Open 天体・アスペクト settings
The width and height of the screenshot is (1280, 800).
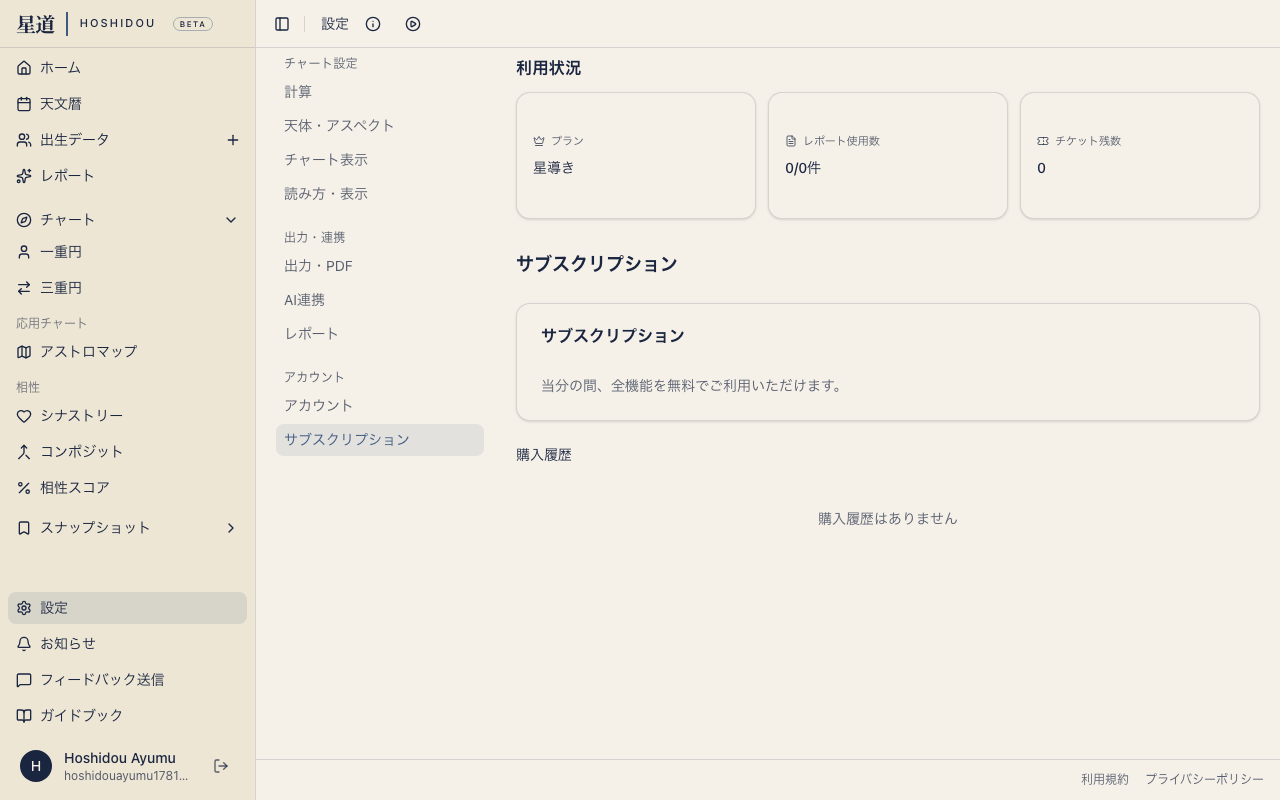[380, 126]
